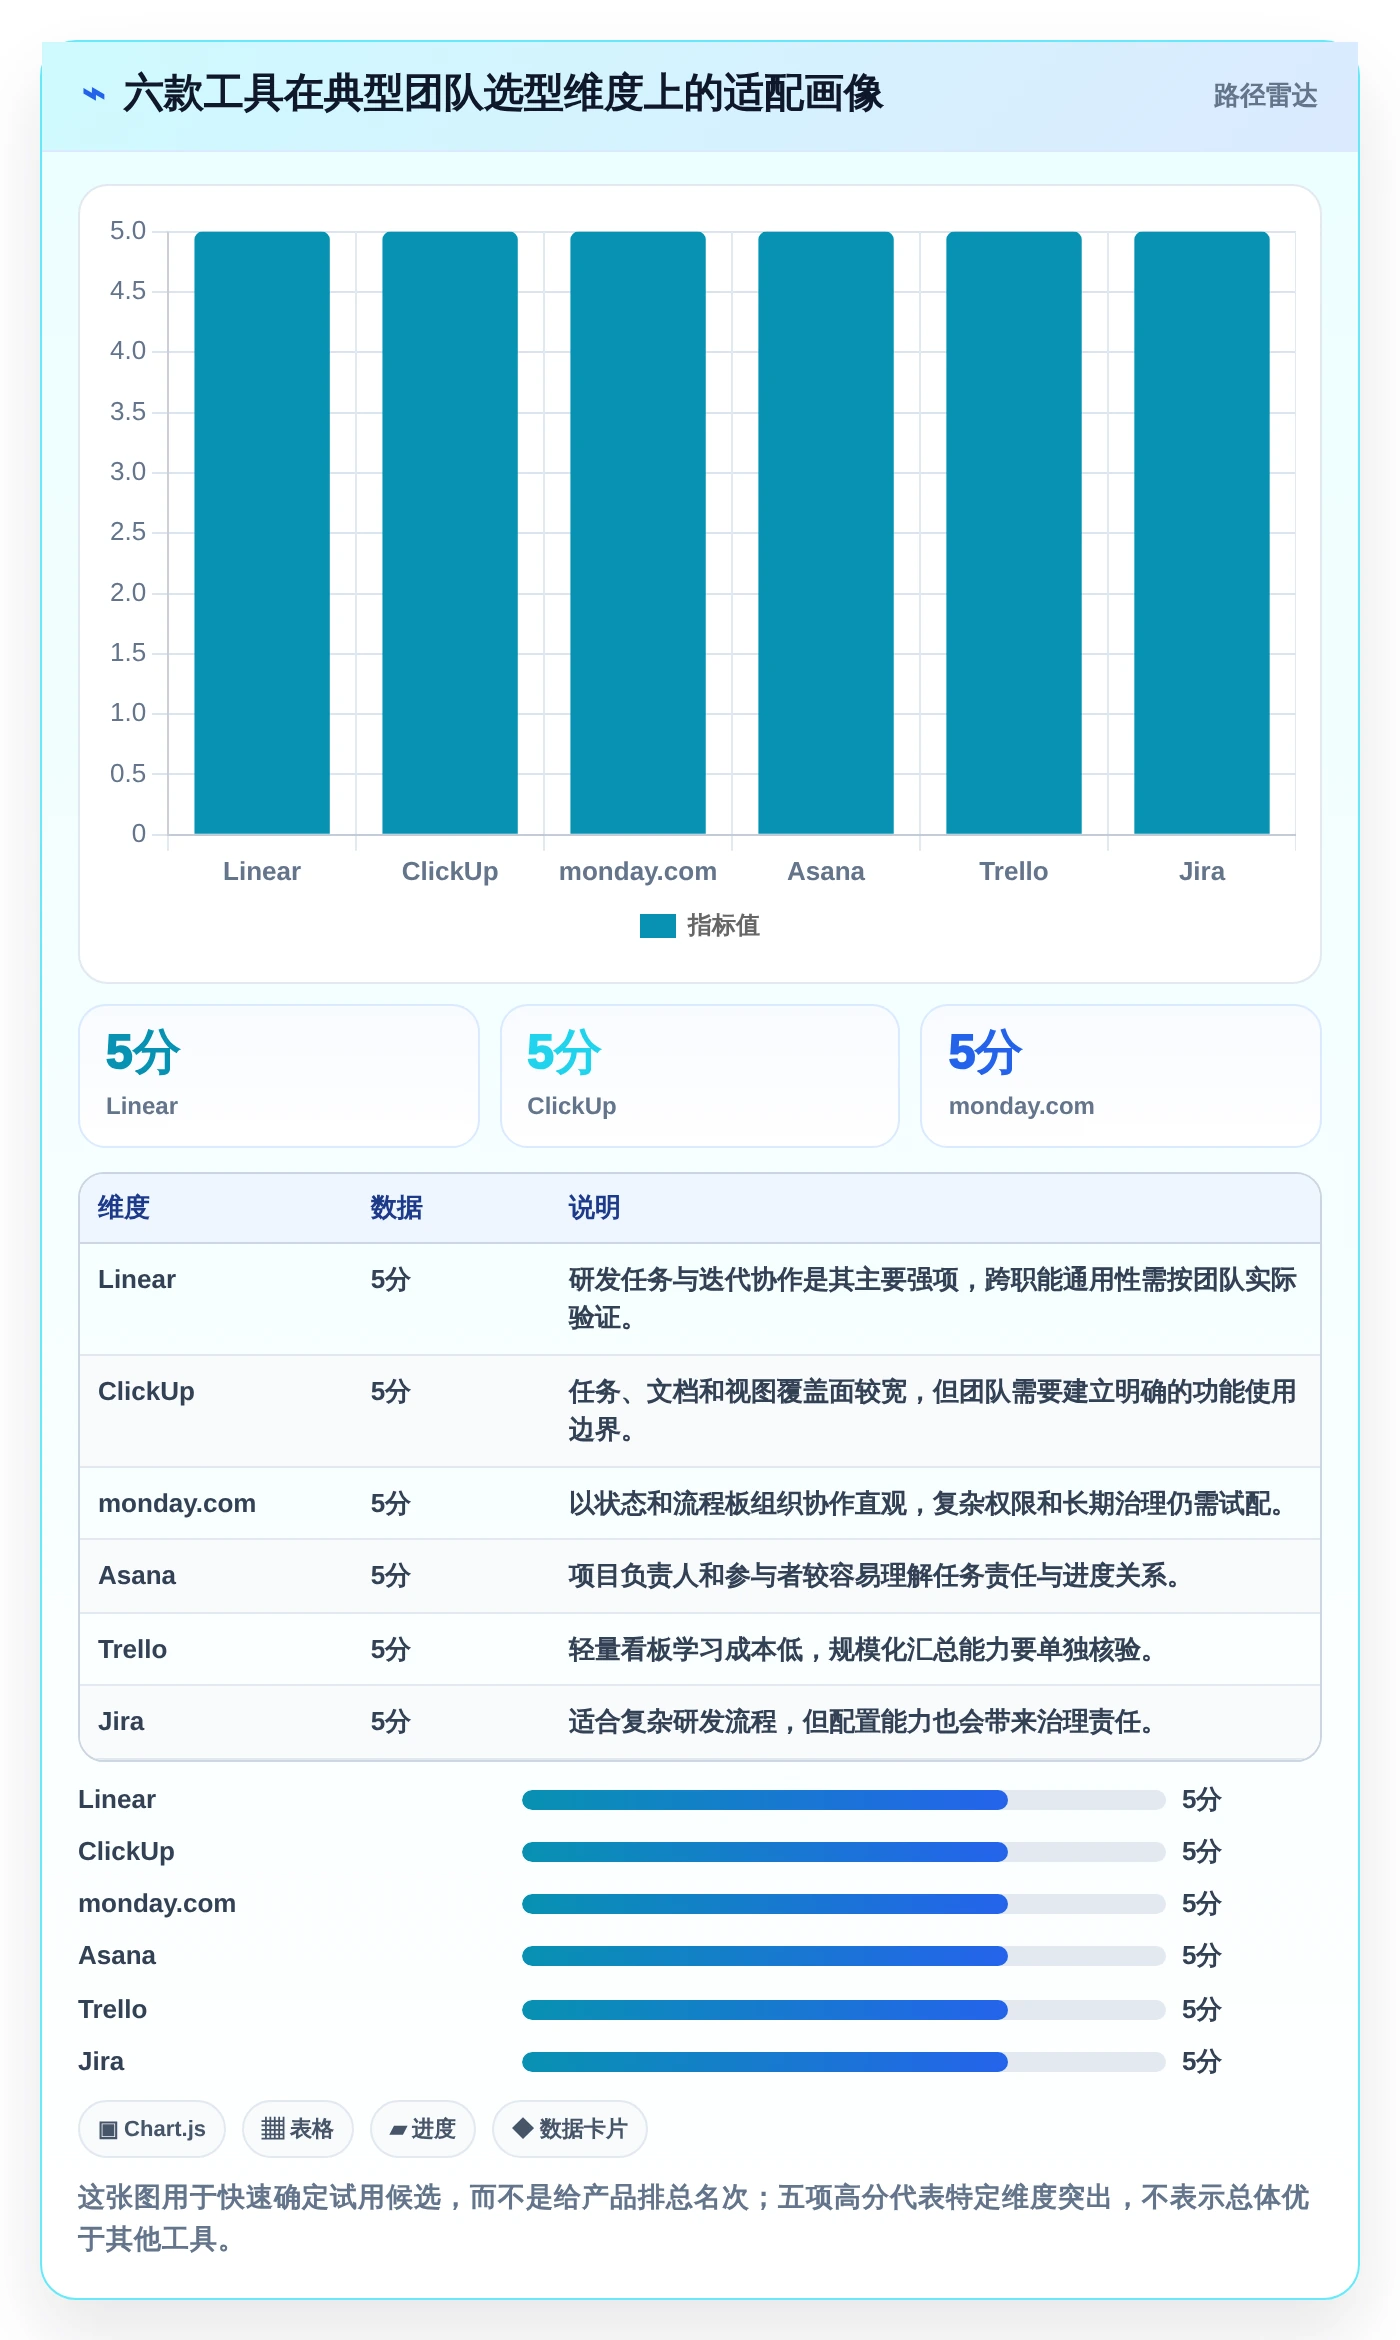Click the Trello x-axis label

[x=1014, y=872]
